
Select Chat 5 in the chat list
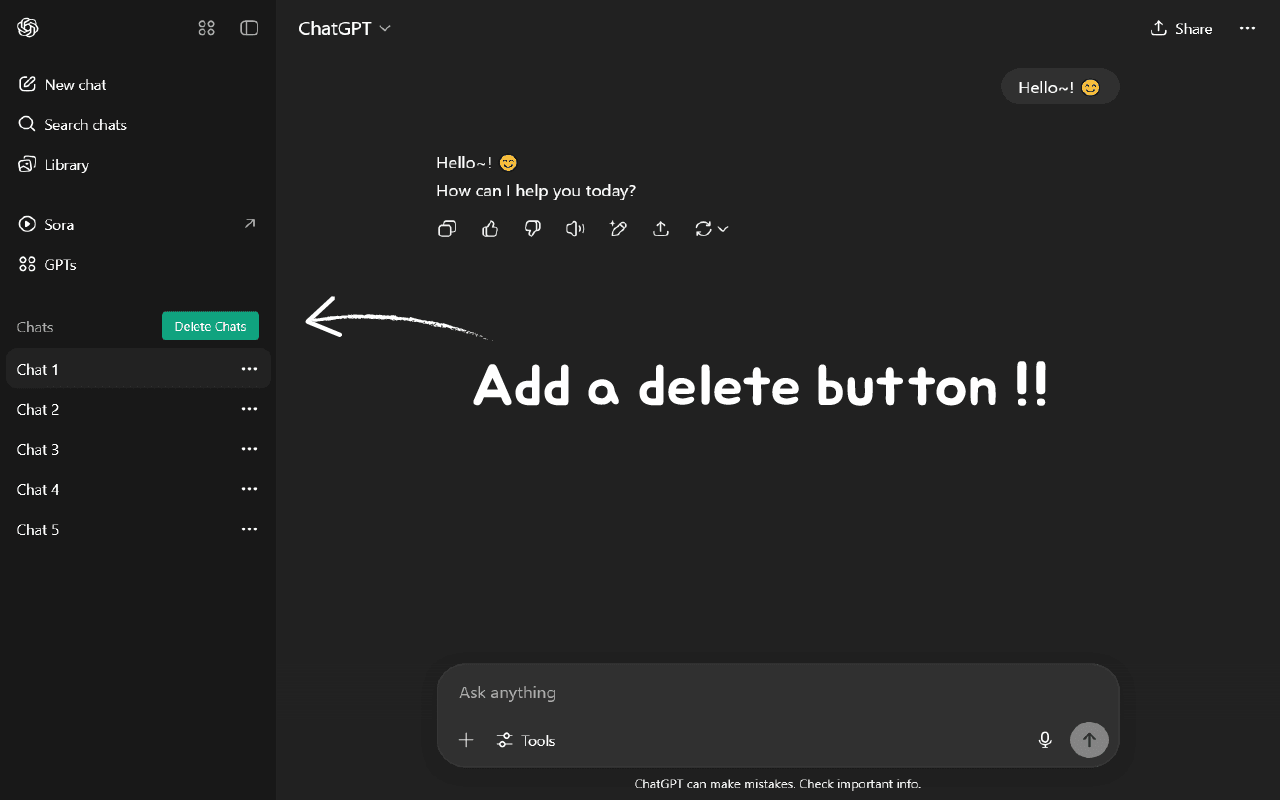click(x=138, y=529)
